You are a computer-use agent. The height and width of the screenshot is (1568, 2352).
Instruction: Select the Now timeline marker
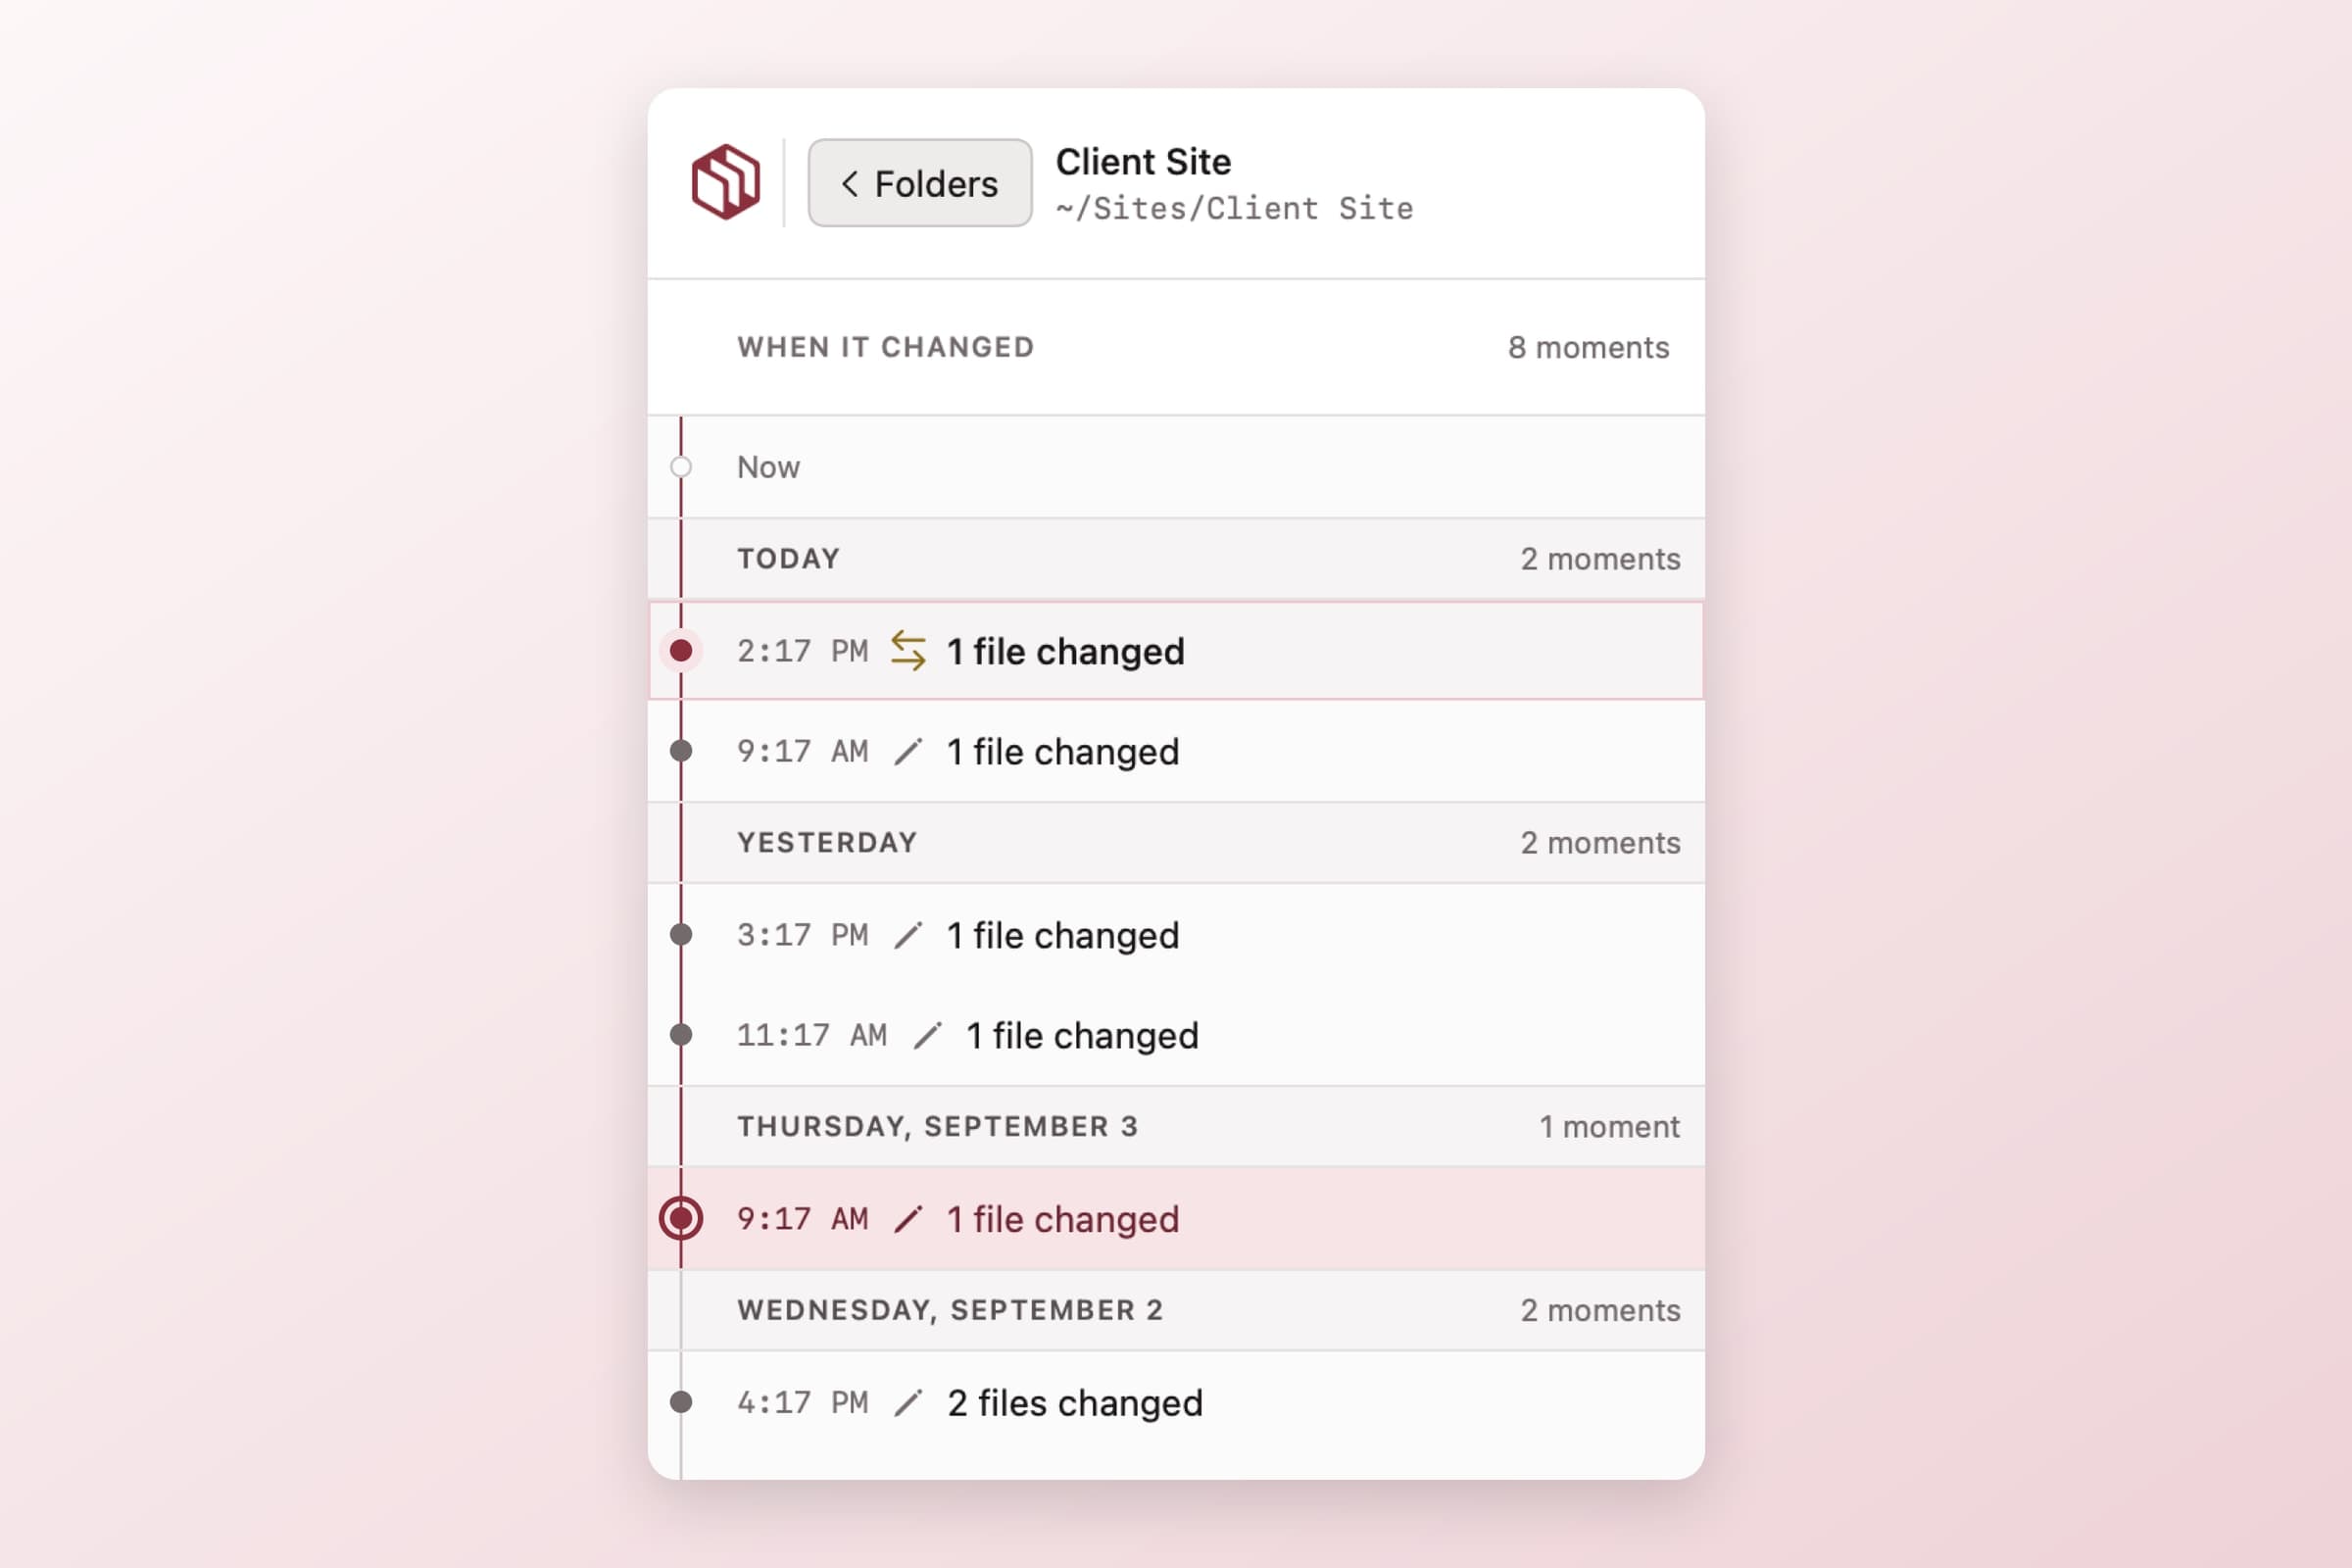coord(681,467)
